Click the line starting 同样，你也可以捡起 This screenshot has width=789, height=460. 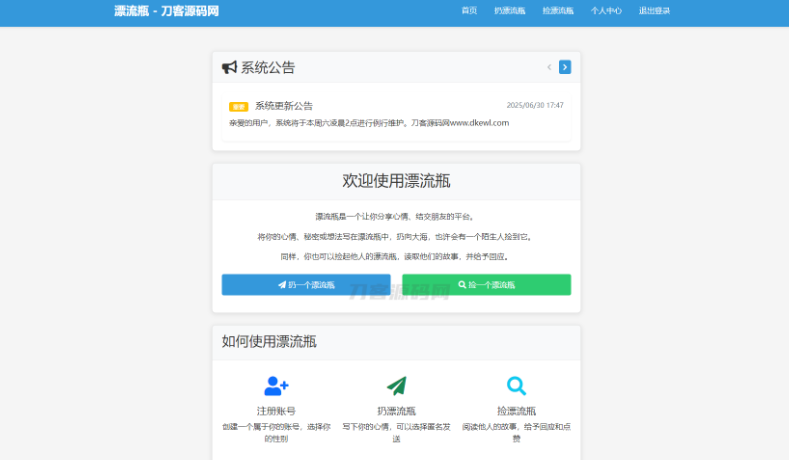click(396, 257)
